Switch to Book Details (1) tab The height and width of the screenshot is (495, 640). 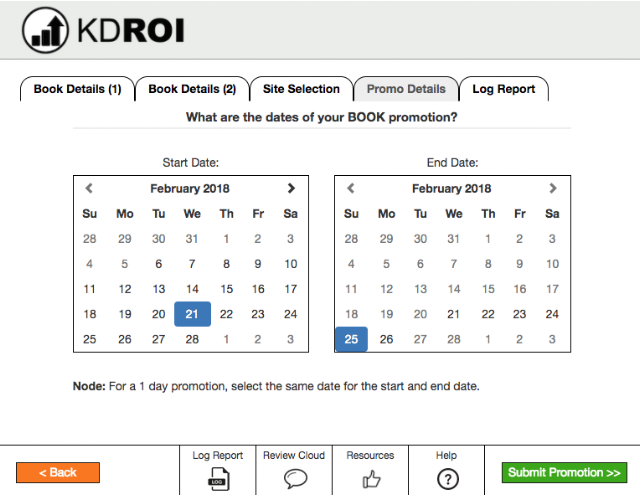[78, 89]
